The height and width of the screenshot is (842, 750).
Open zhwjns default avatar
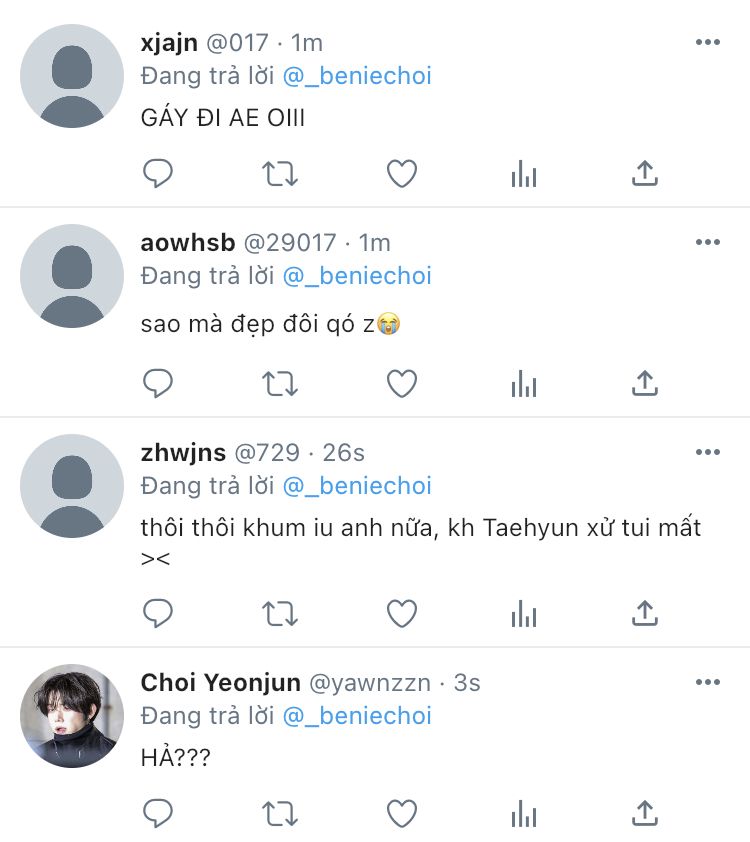coord(72,486)
